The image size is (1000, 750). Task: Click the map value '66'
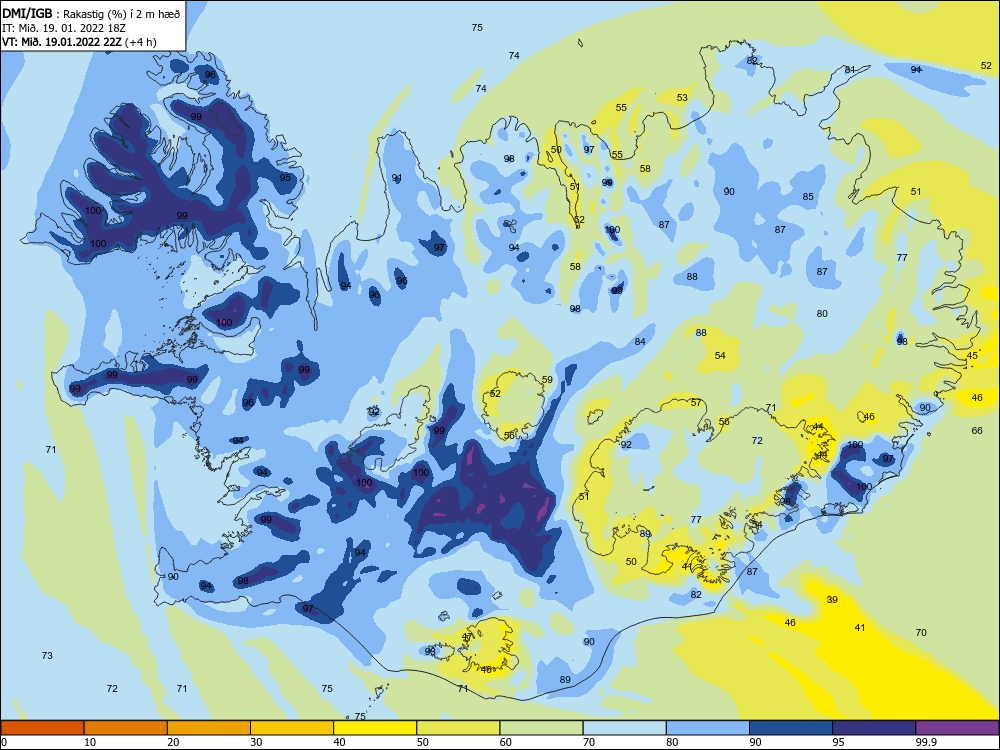977,430
